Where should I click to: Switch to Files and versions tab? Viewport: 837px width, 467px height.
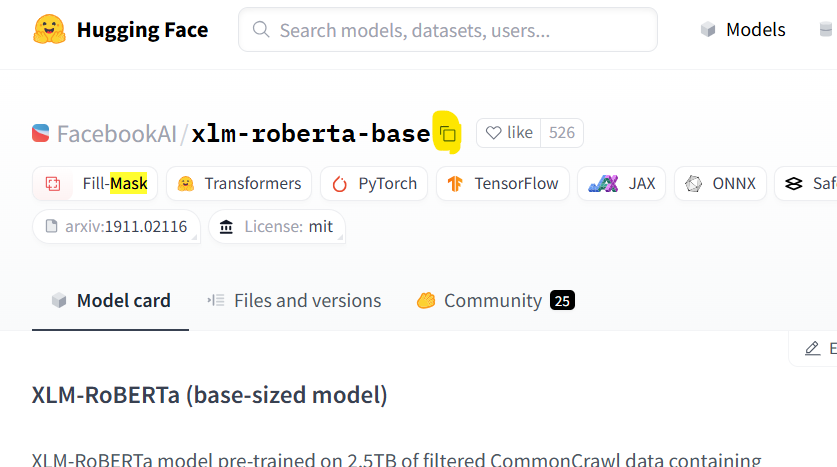point(294,301)
